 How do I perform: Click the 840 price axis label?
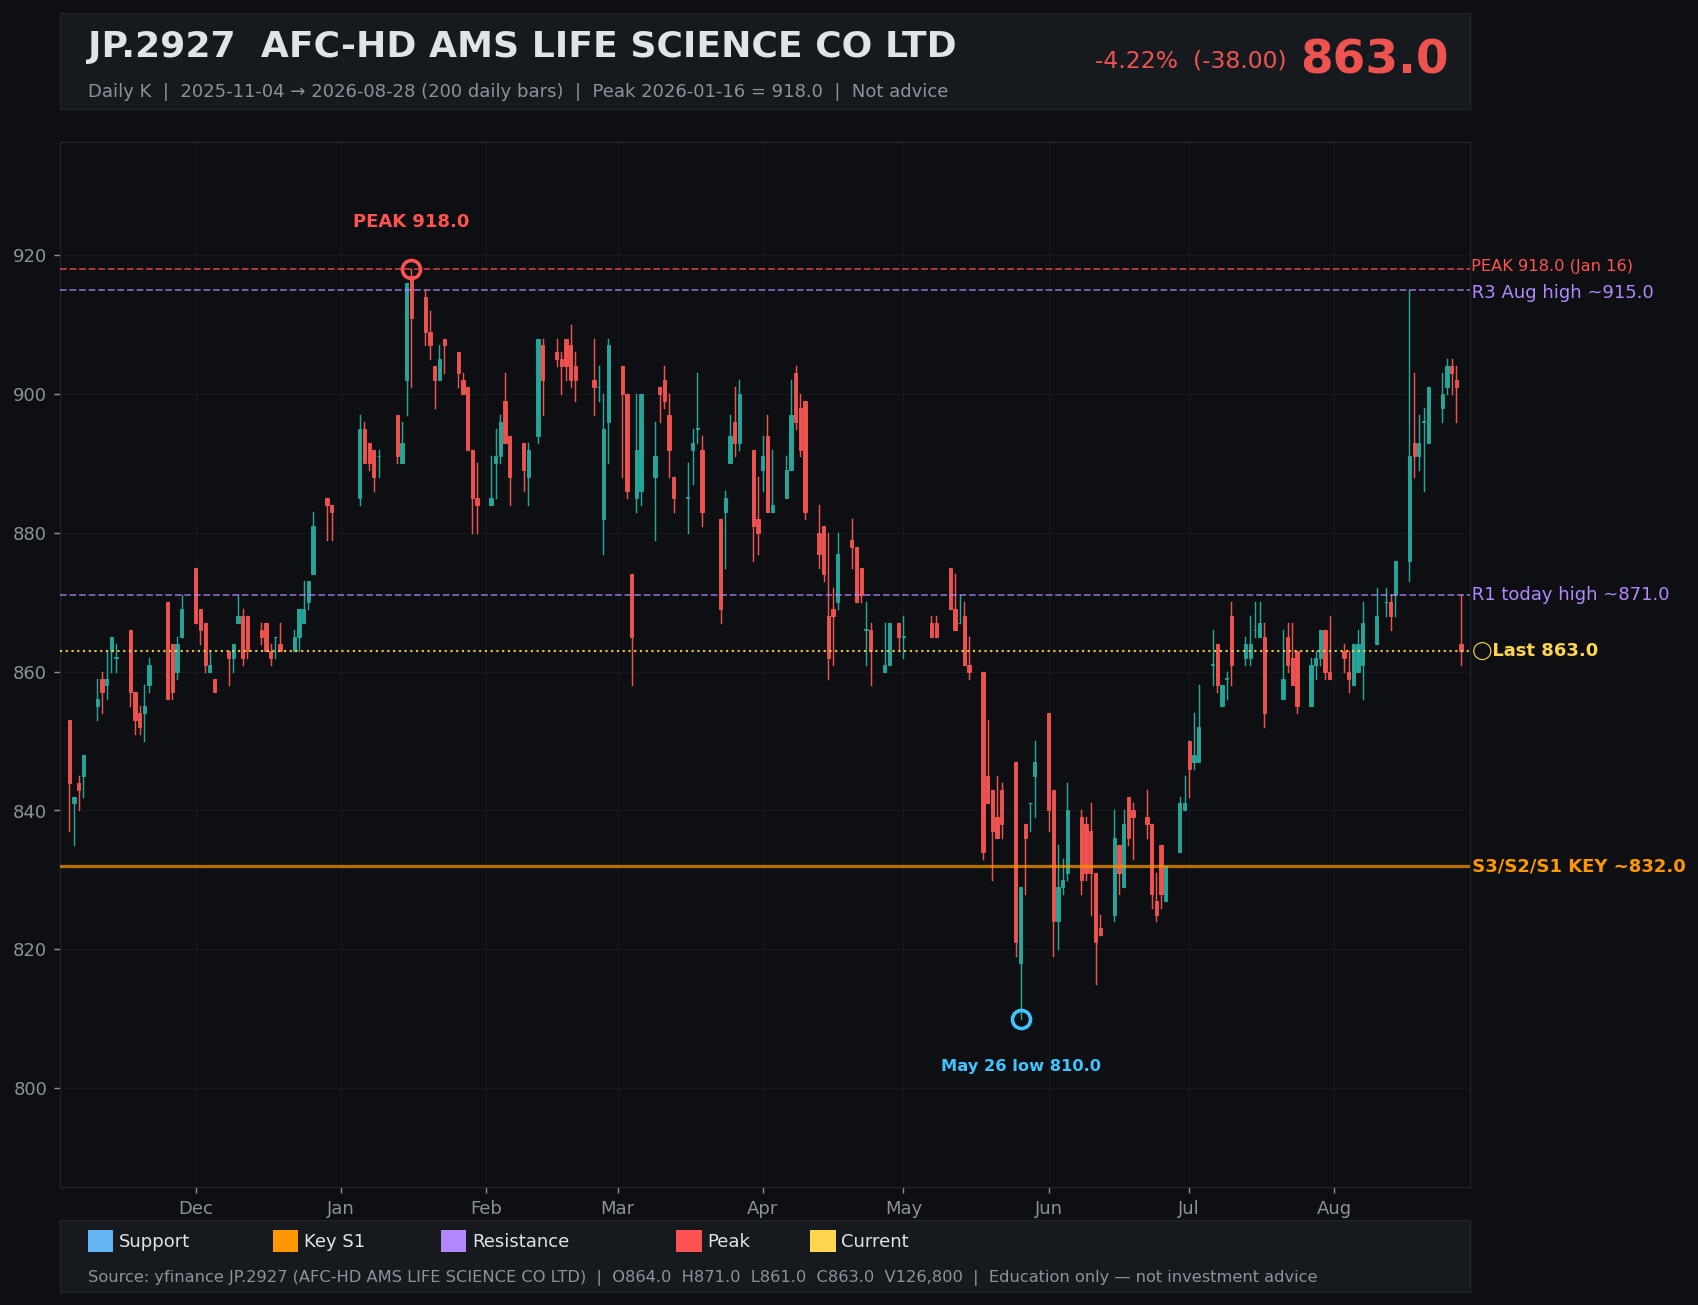[x=30, y=811]
